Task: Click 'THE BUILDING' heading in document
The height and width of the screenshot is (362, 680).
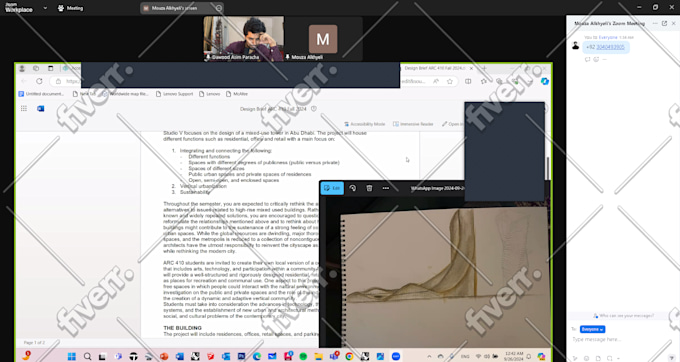Action: point(182,328)
